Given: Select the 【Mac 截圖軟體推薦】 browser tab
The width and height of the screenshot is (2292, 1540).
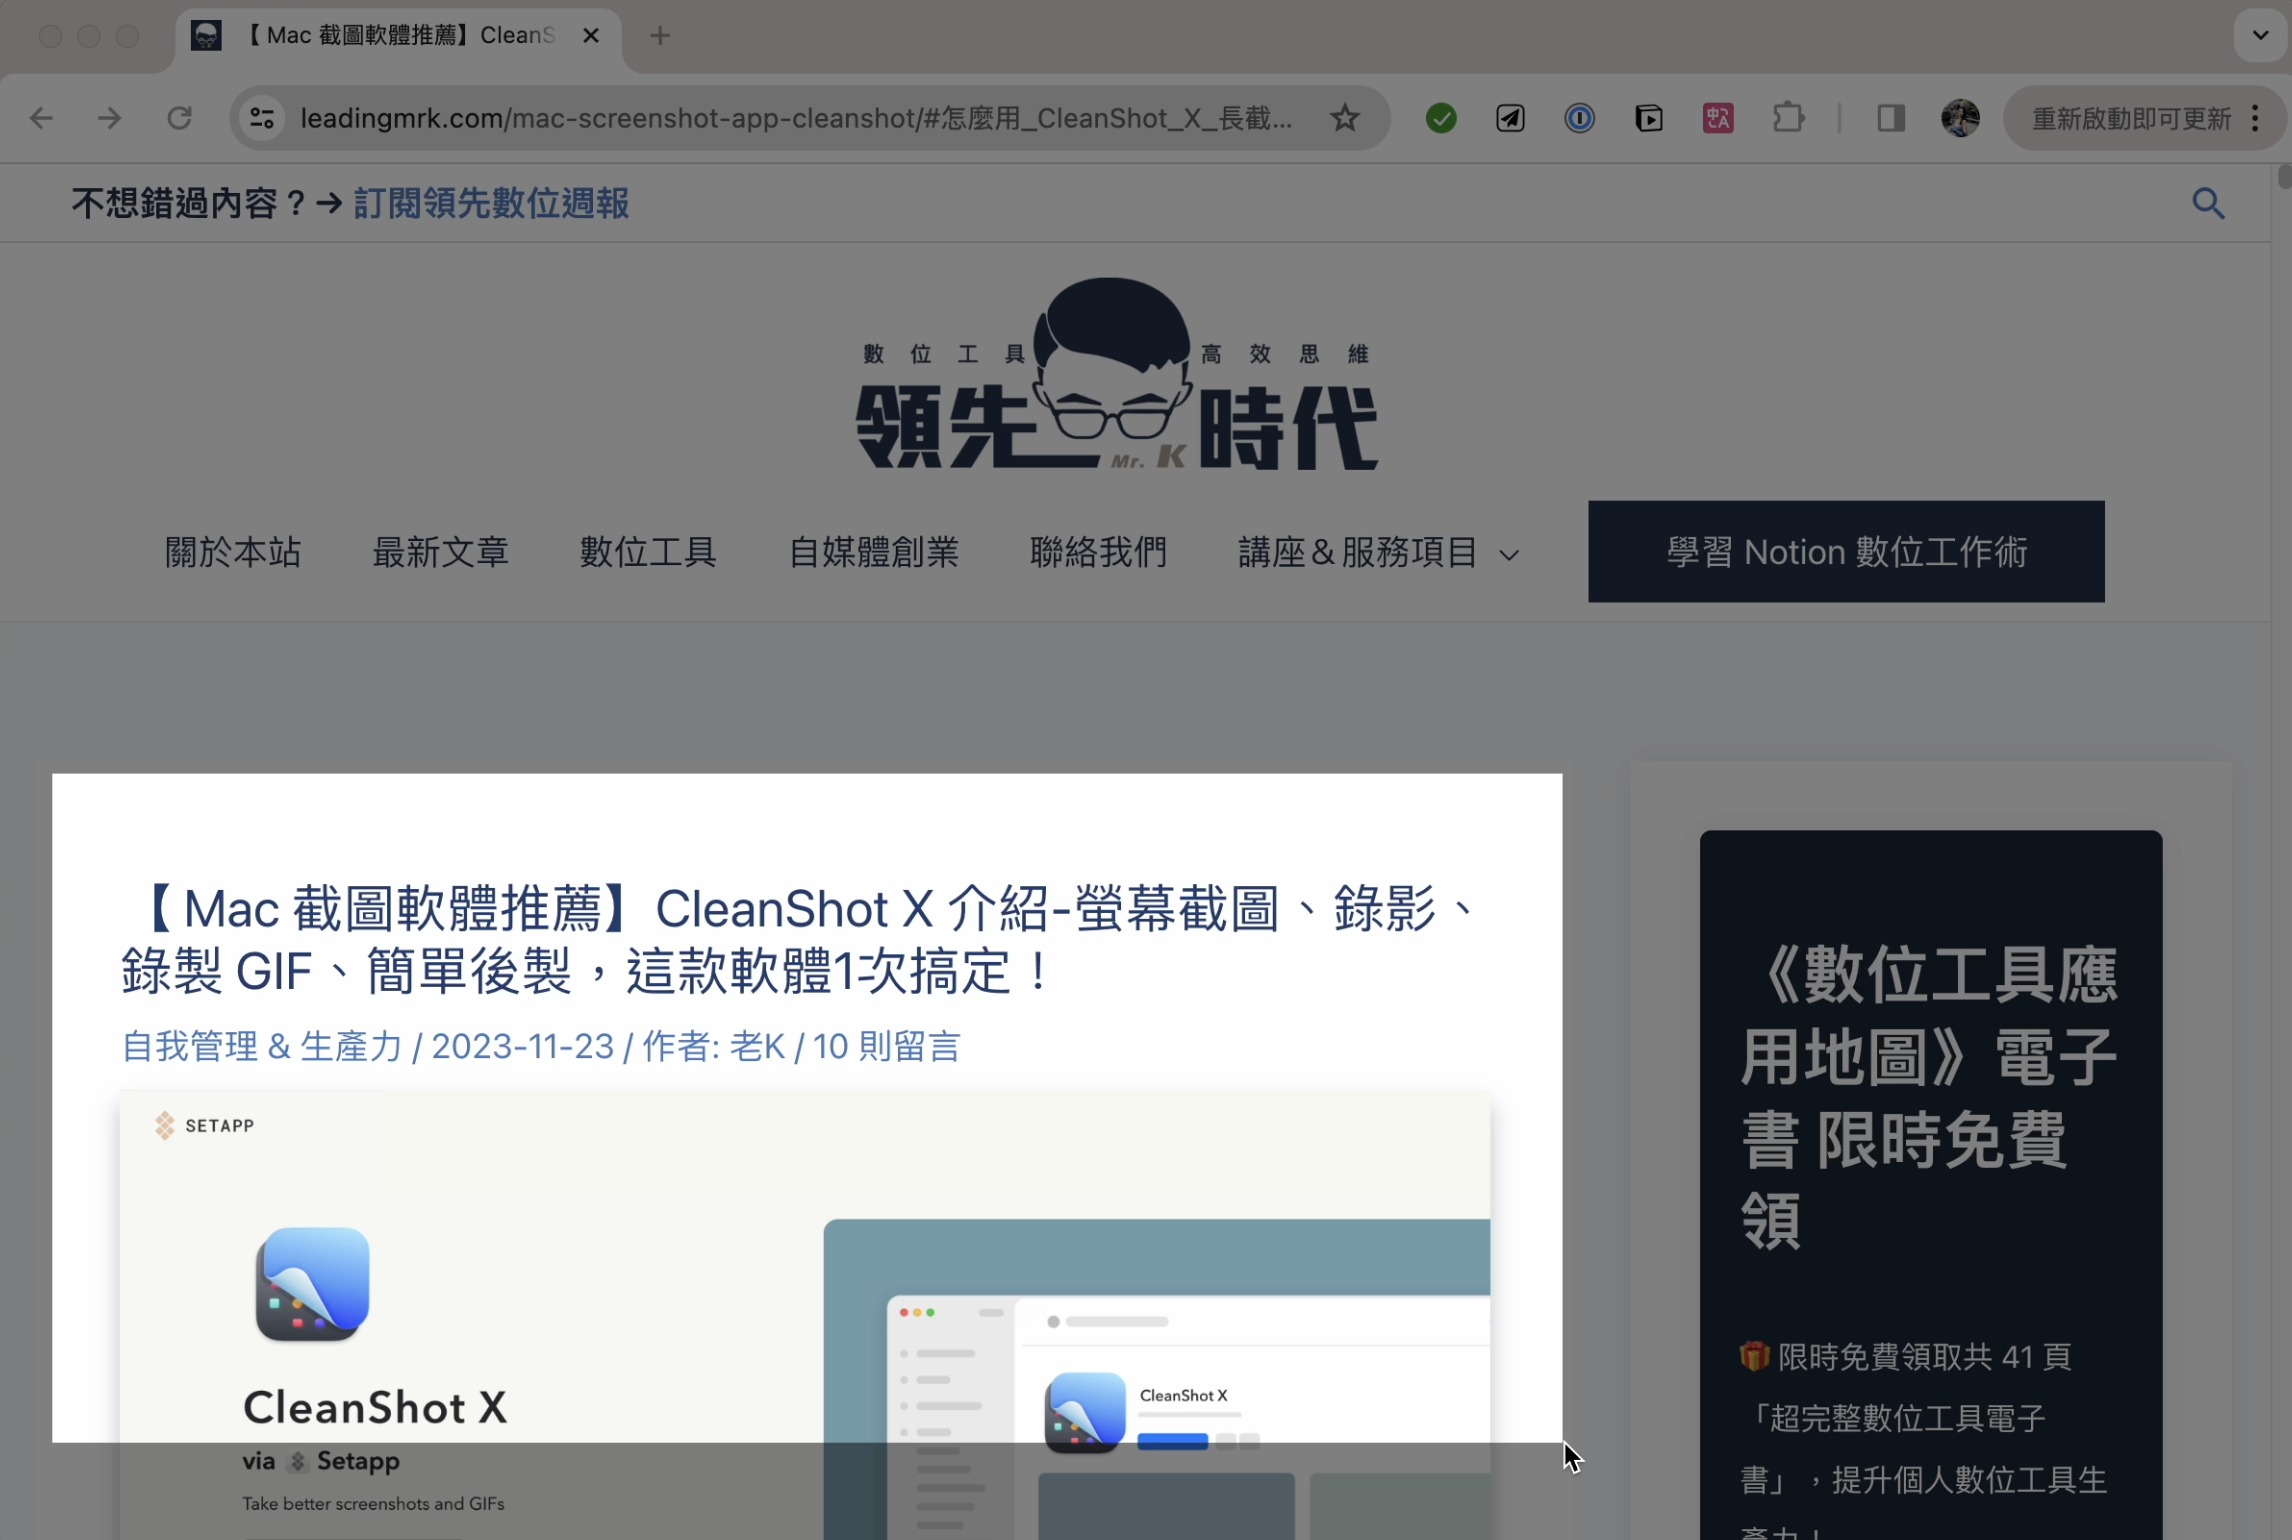Looking at the screenshot, I should pyautogui.click(x=399, y=36).
